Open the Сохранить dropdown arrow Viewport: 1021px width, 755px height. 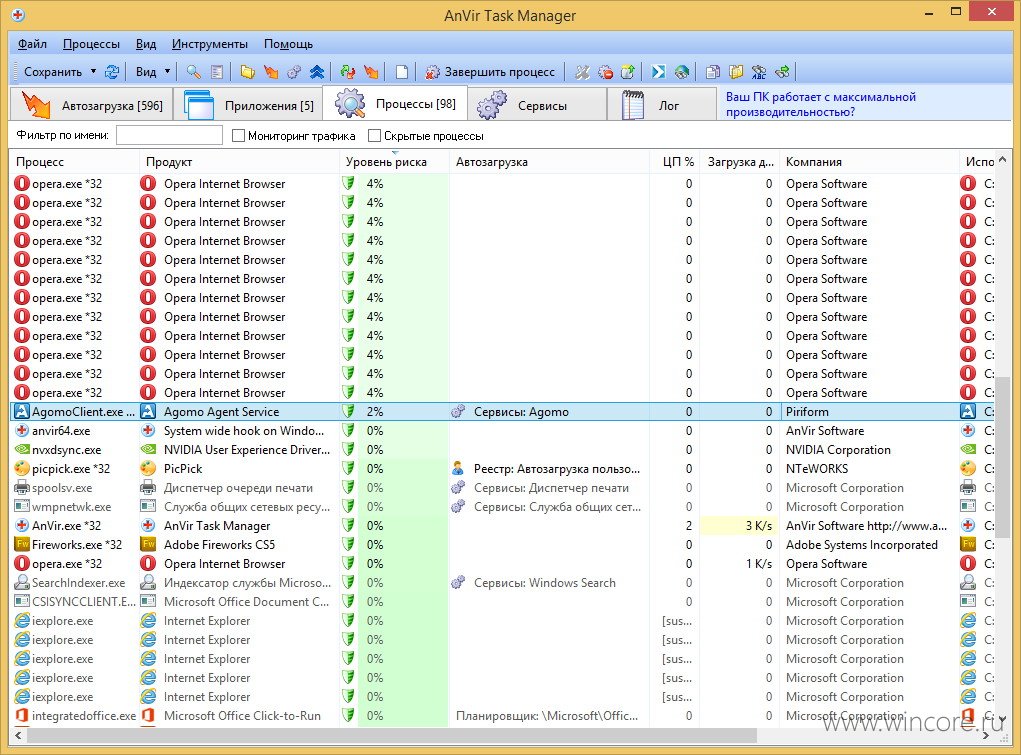[93, 72]
